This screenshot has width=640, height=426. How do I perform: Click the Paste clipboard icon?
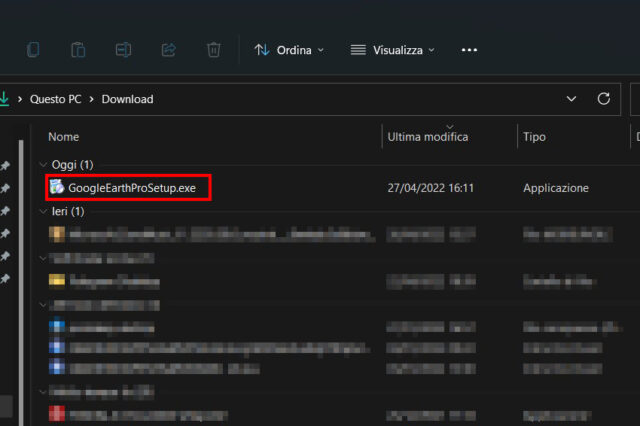[x=78, y=49]
